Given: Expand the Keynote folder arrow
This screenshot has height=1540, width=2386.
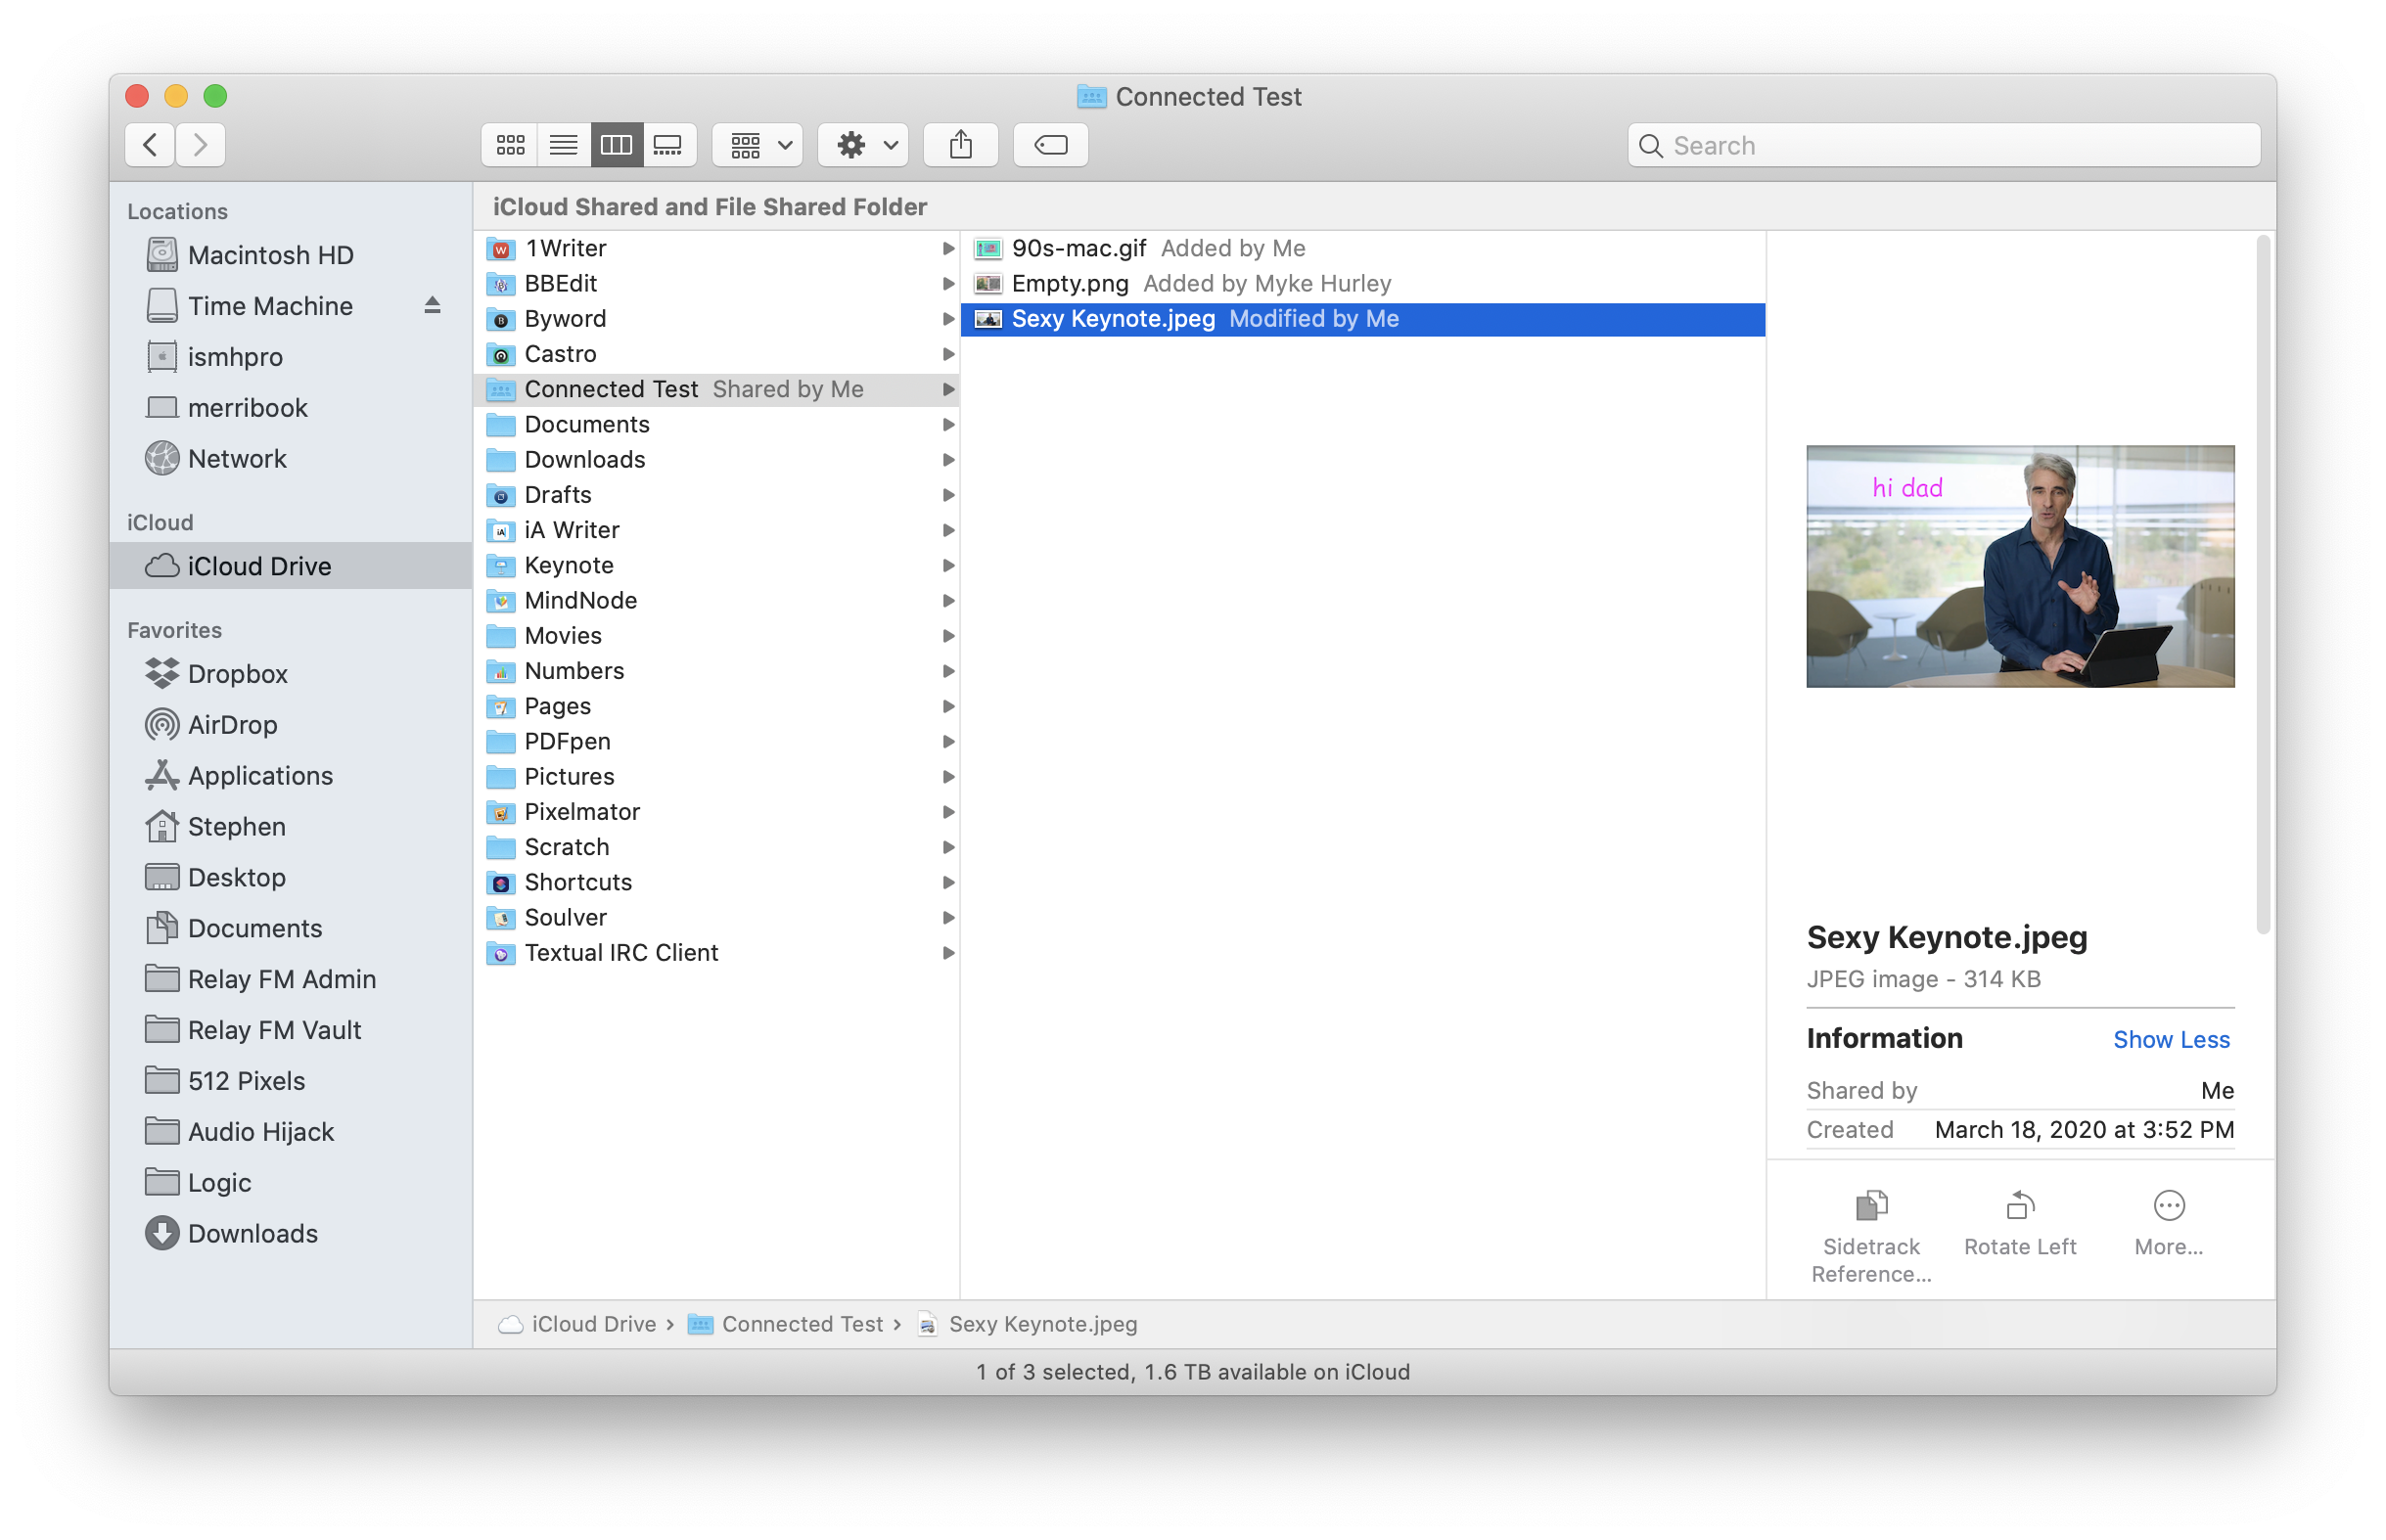Looking at the screenshot, I should (x=944, y=565).
